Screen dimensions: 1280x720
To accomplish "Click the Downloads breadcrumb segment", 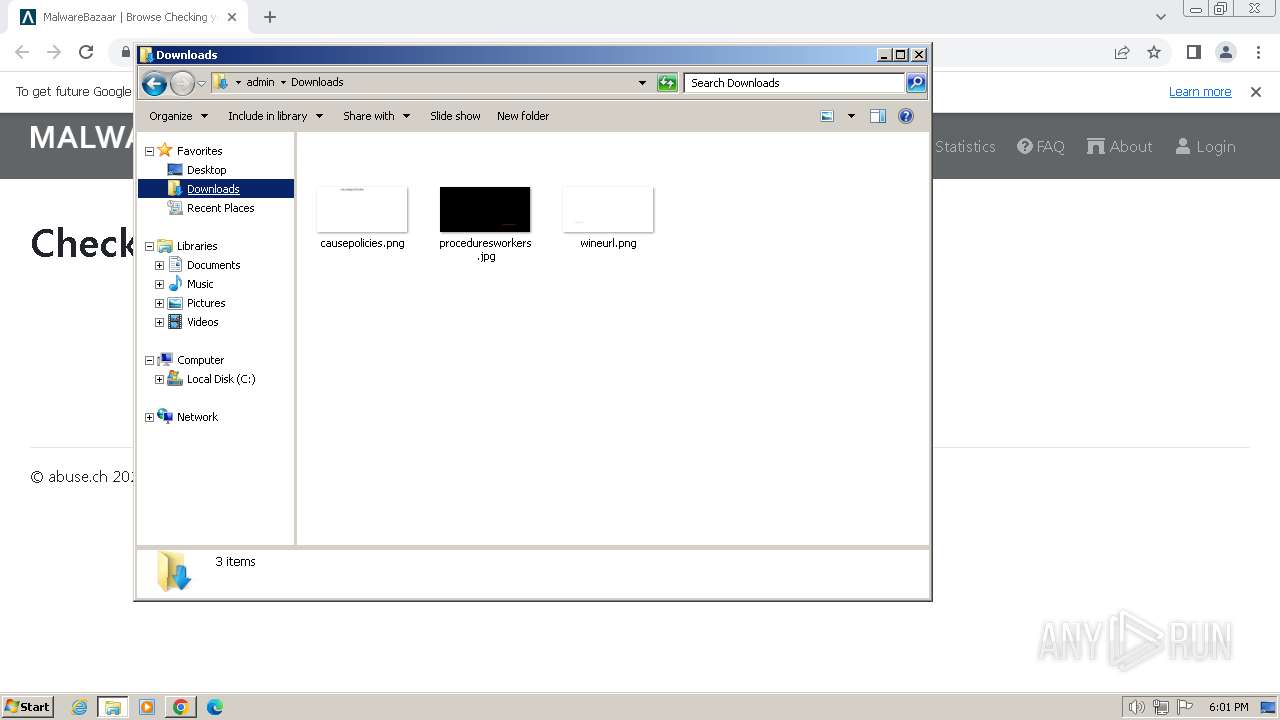I will tap(317, 82).
